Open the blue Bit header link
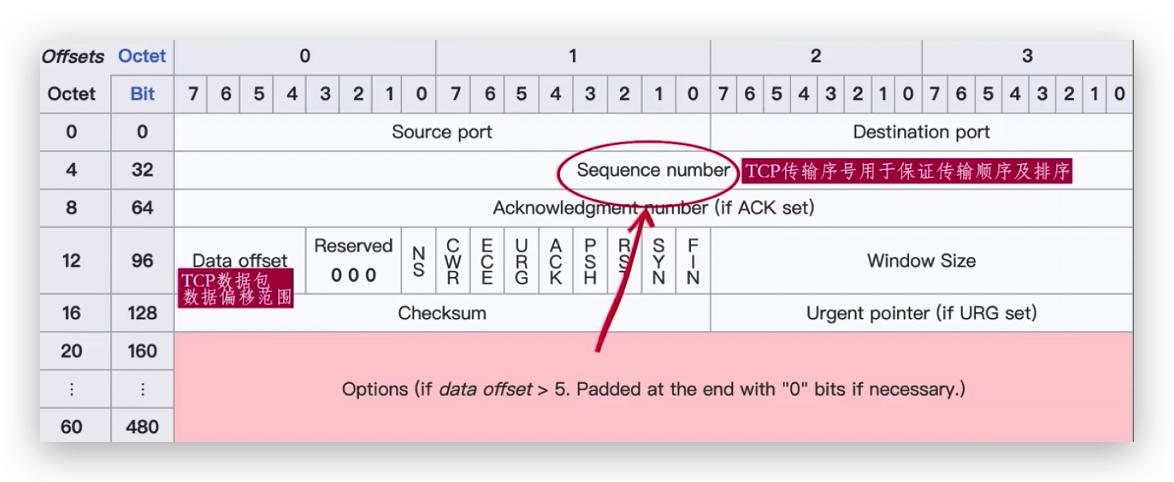 tap(142, 95)
